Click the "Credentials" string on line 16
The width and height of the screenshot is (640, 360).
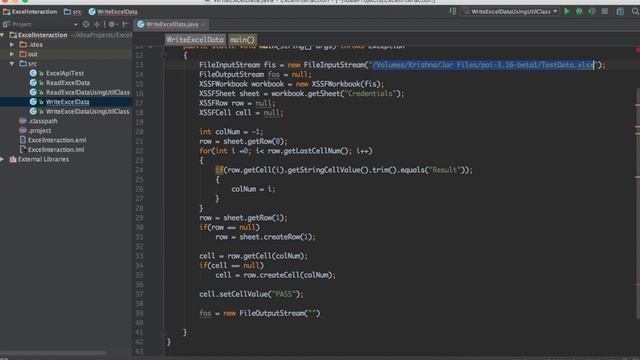370,93
